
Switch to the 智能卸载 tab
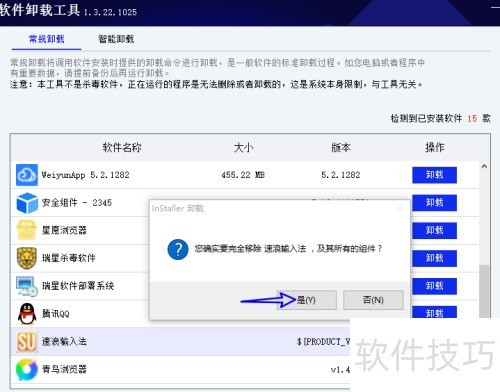tap(116, 39)
